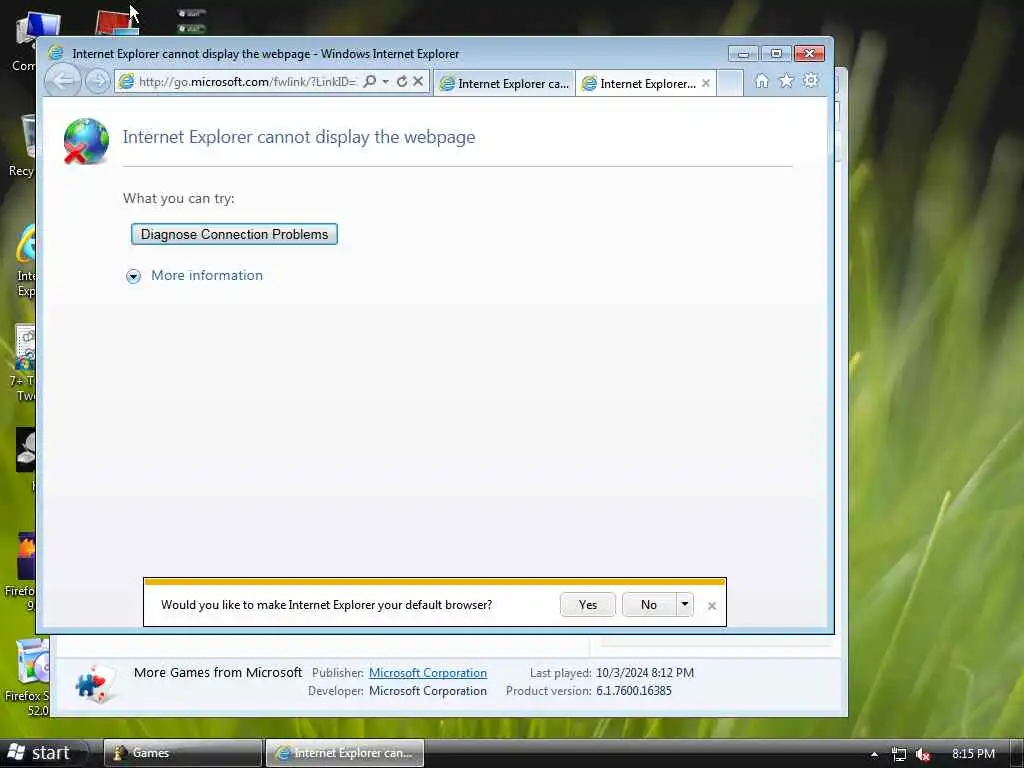
Task: Activate Internet Explorer taskbar button
Action: (x=344, y=753)
